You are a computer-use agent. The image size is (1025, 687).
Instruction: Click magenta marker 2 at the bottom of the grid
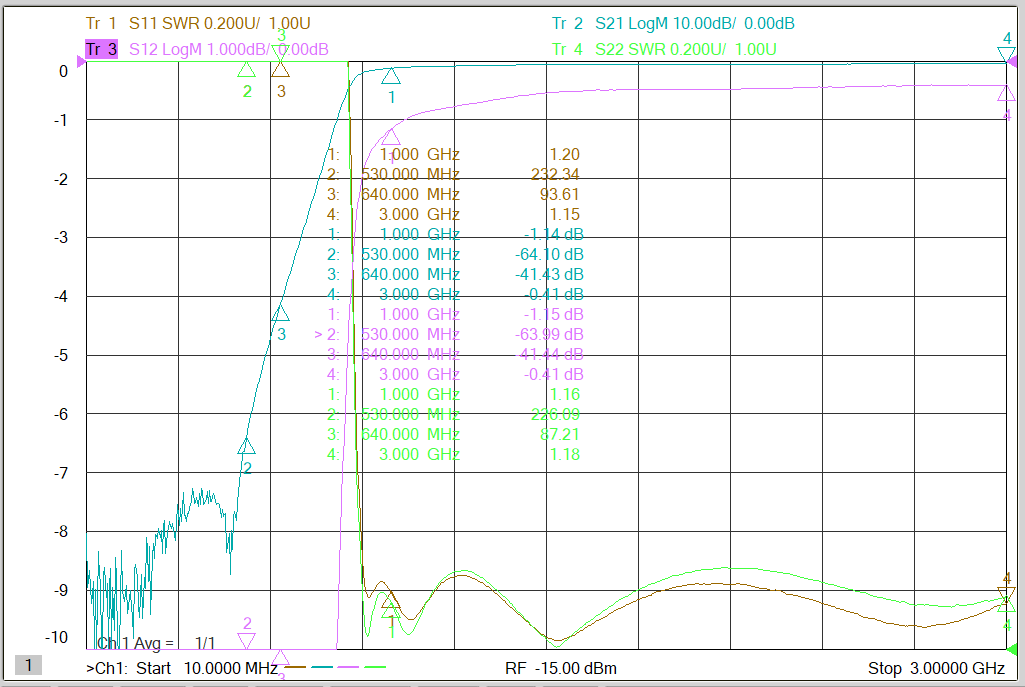pyautogui.click(x=246, y=640)
